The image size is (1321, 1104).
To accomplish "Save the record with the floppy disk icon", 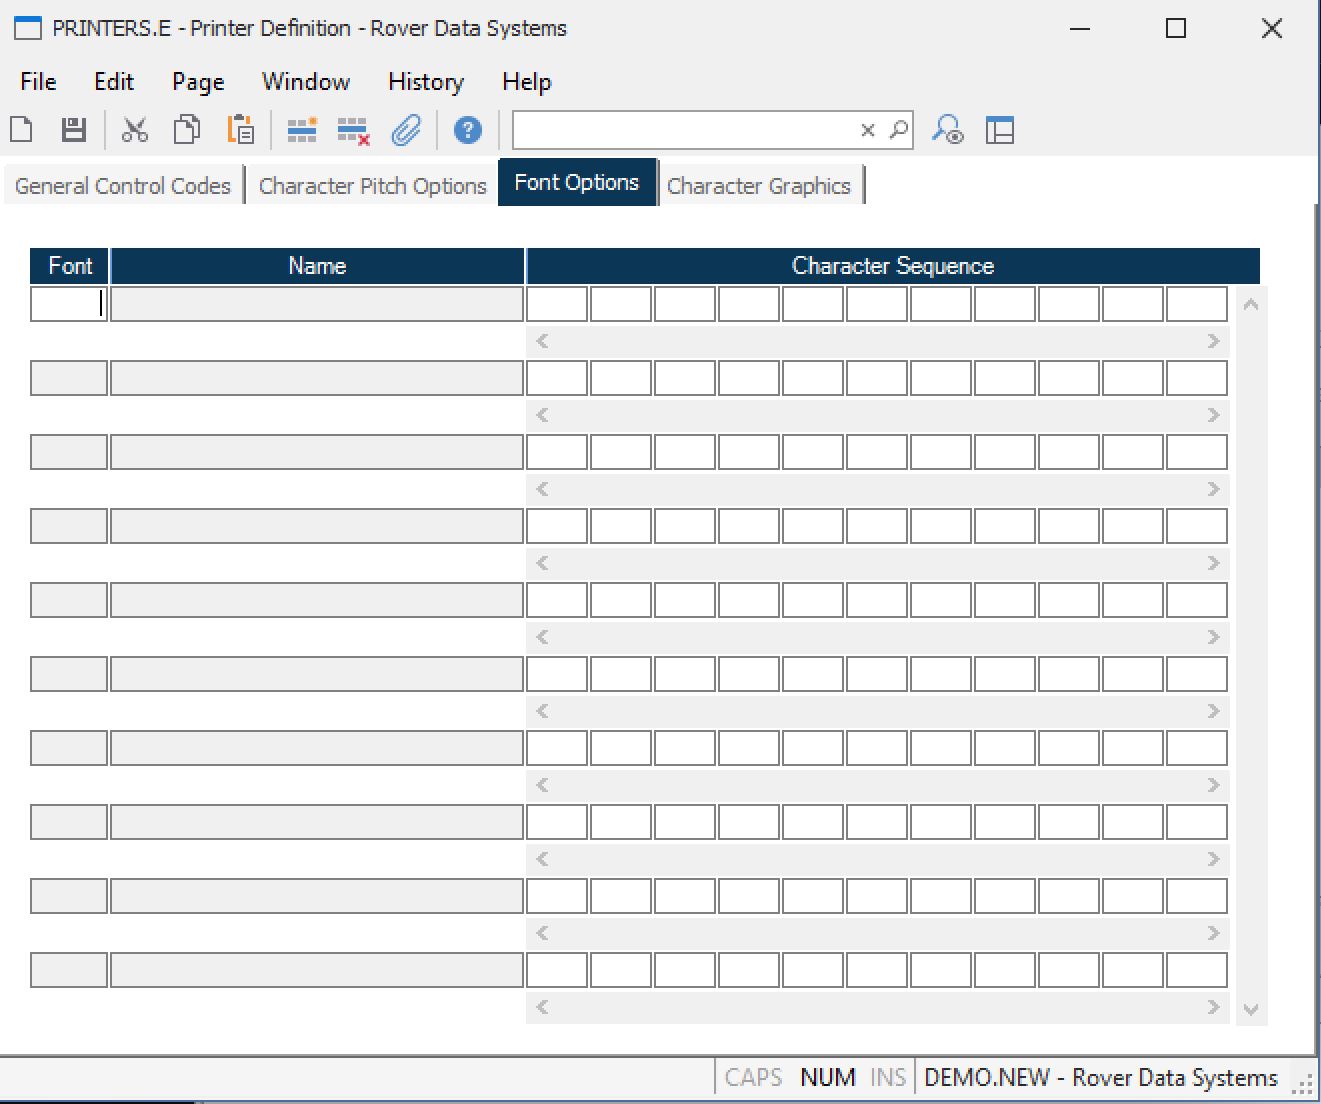I will 74,130.
